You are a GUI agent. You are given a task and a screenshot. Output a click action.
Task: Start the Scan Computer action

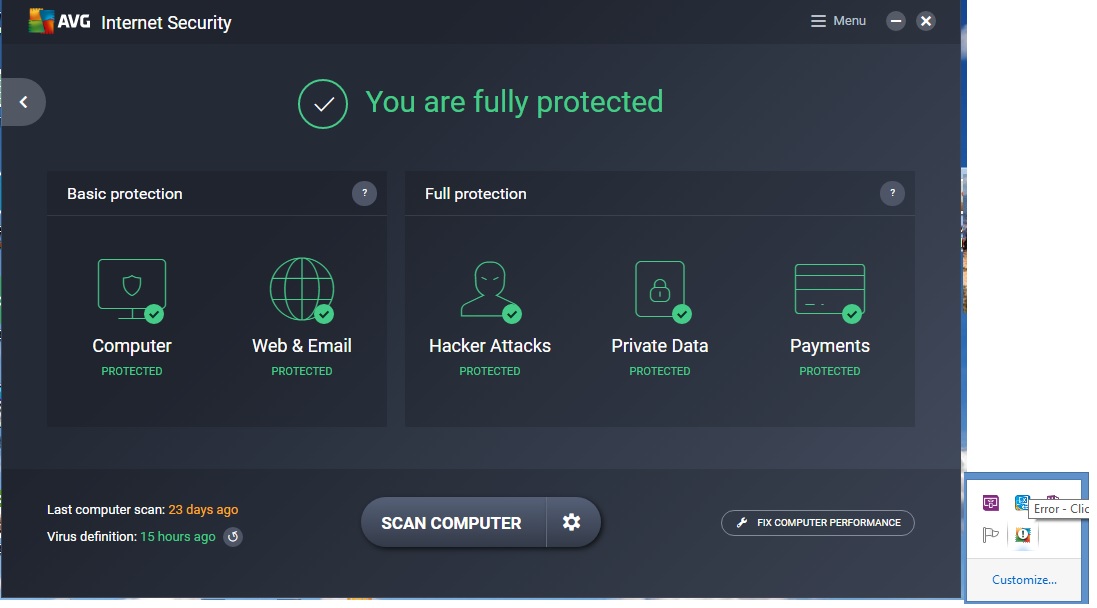[x=453, y=522]
